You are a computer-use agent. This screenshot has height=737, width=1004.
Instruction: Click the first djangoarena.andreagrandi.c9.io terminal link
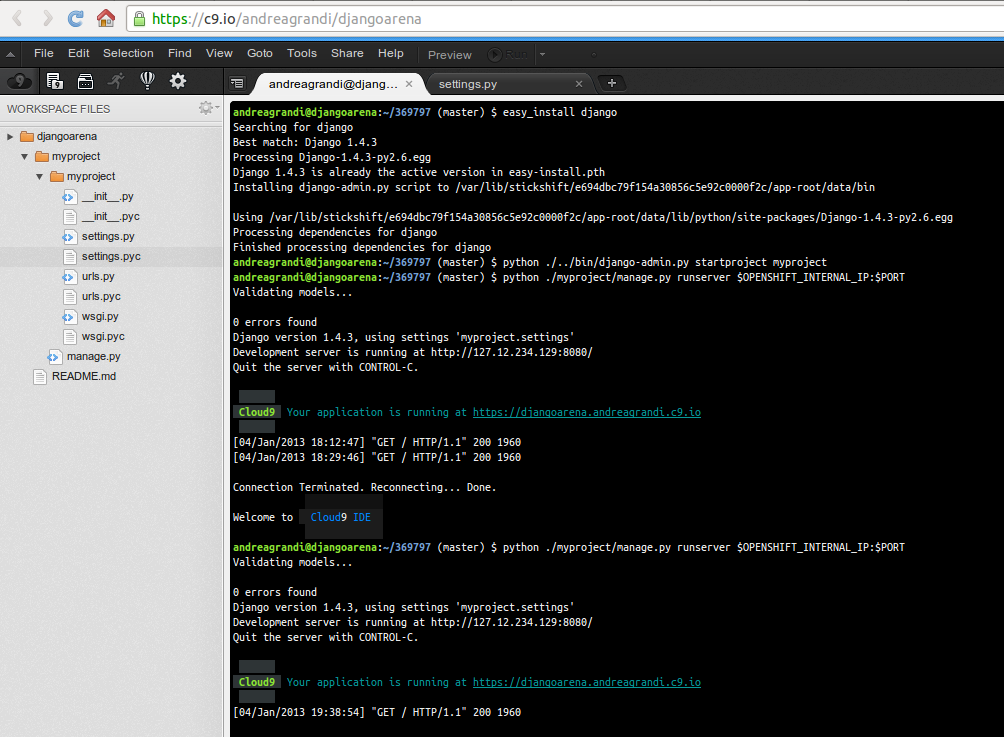(x=587, y=412)
